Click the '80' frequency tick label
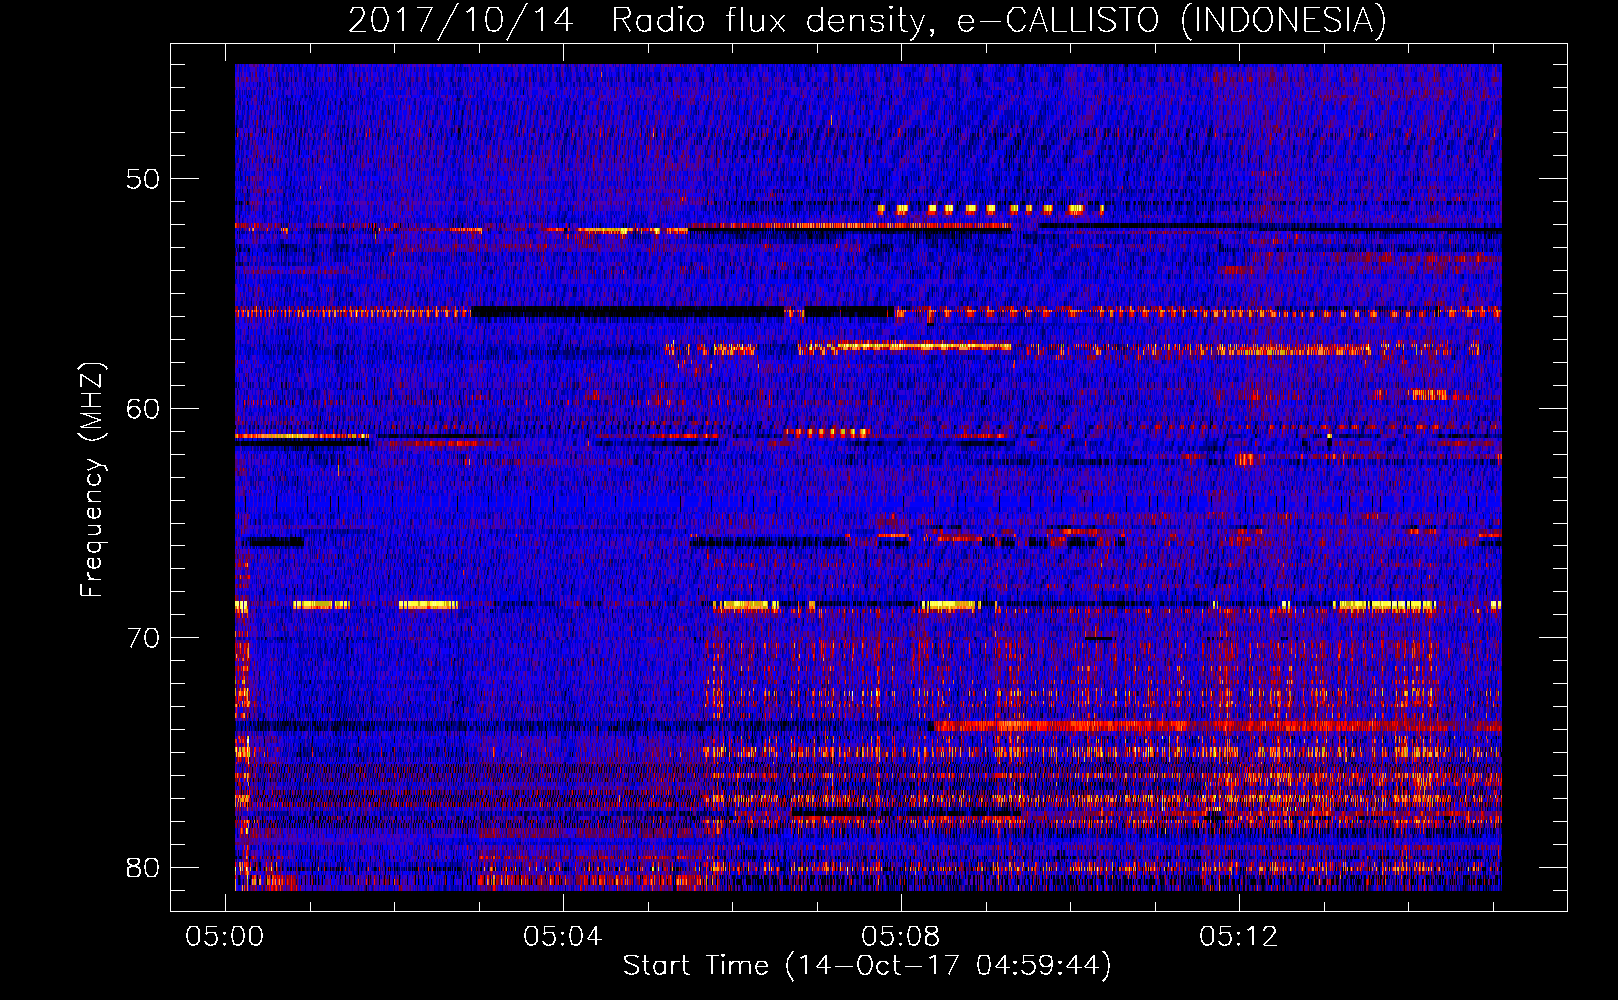This screenshot has height=1000, width=1618. click(143, 867)
